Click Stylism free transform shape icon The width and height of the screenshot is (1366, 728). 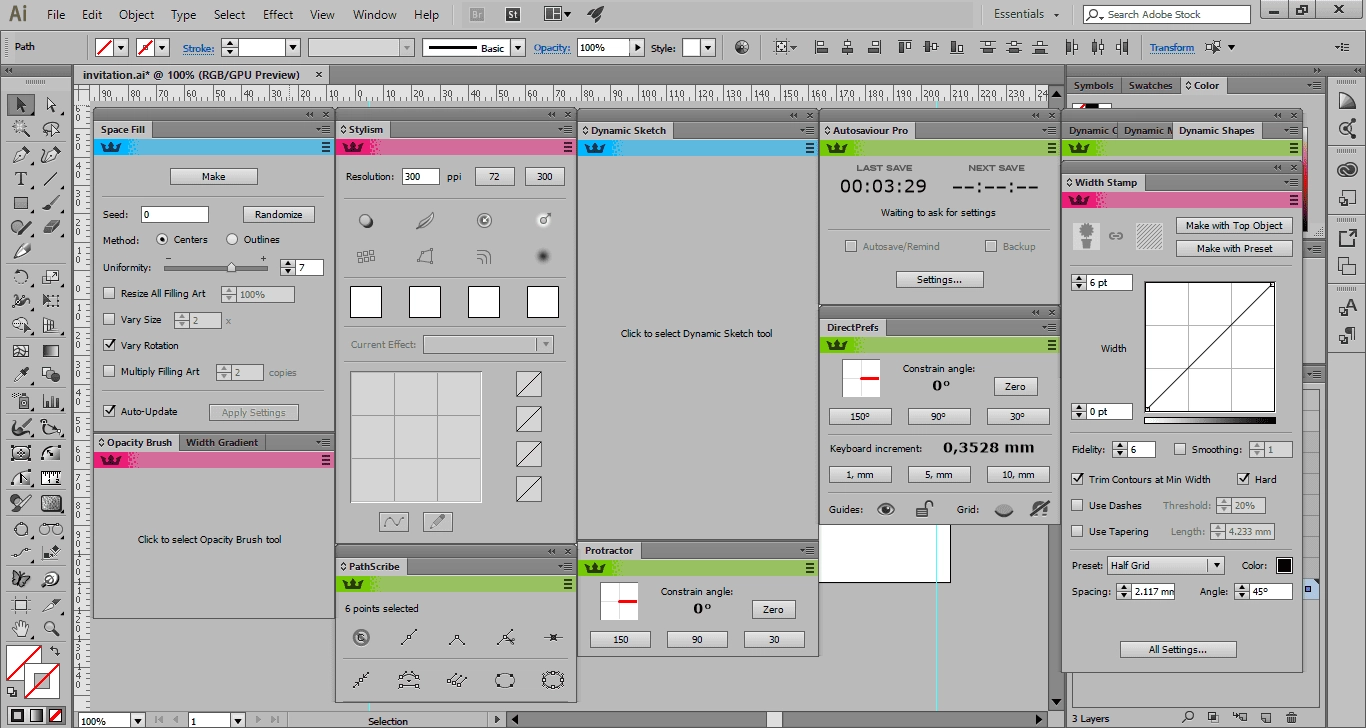[425, 257]
